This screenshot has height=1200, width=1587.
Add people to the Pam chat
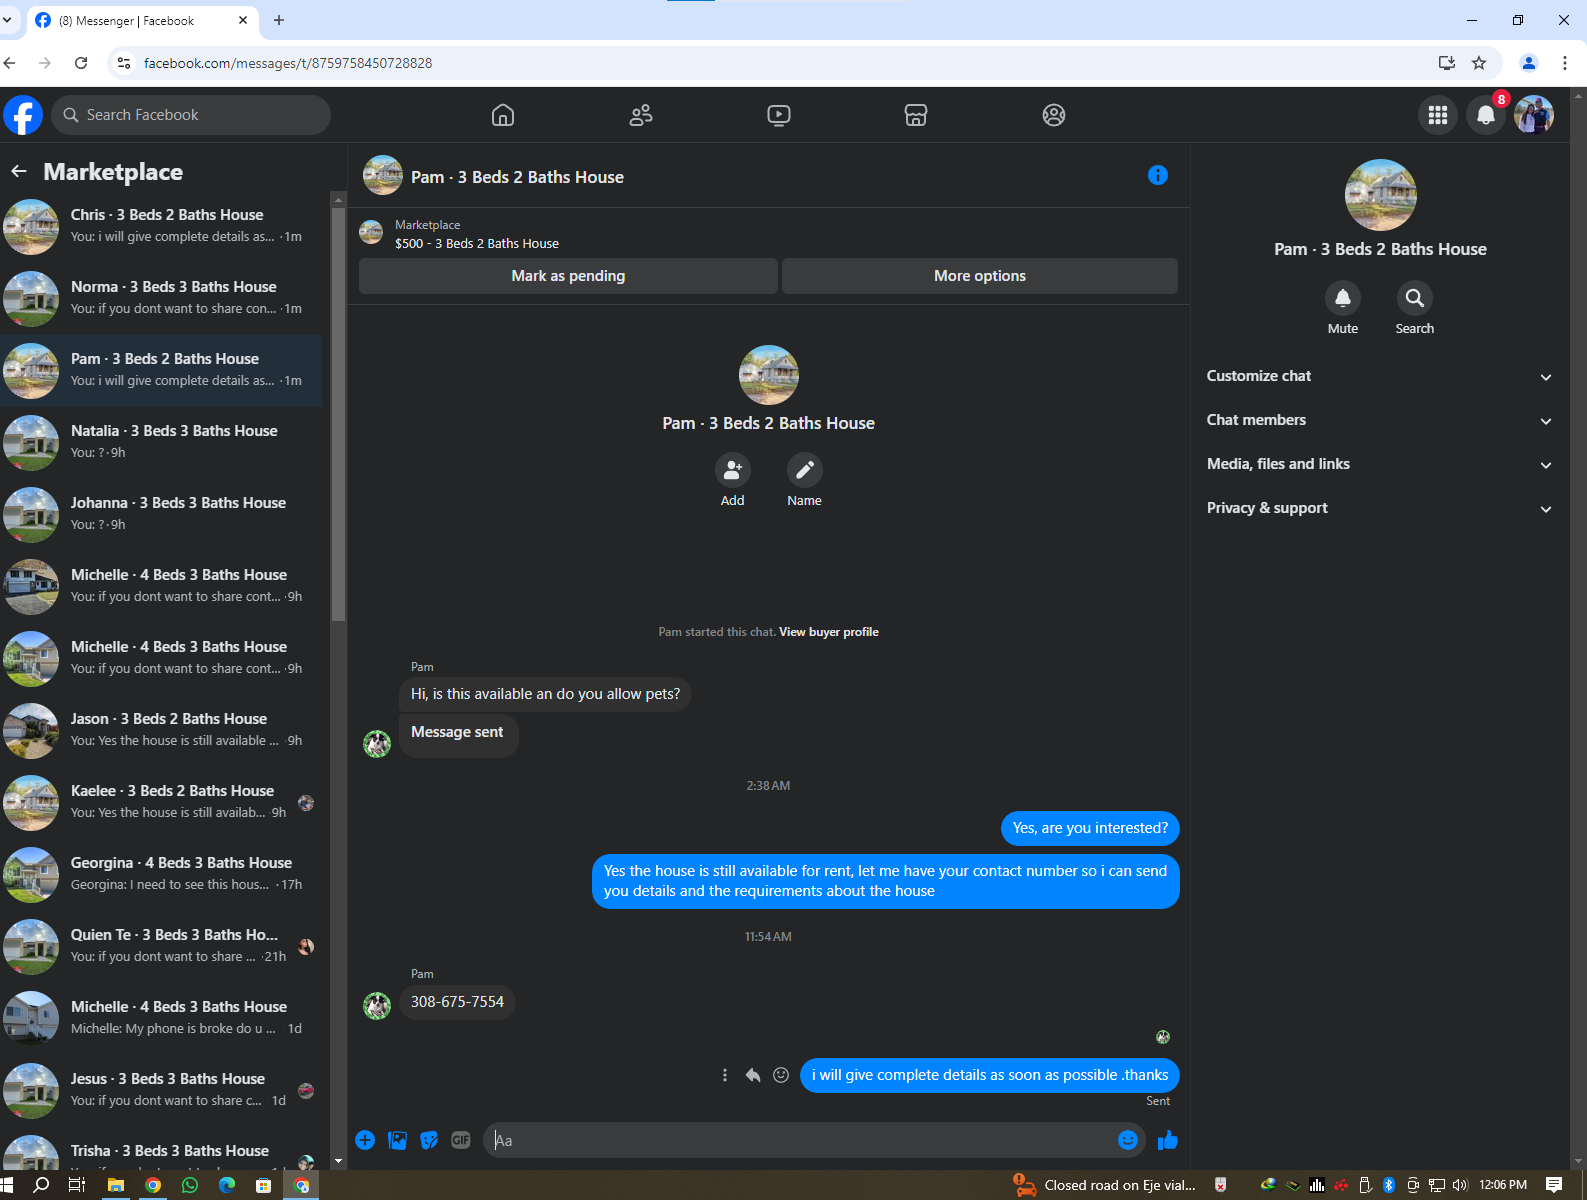point(733,470)
